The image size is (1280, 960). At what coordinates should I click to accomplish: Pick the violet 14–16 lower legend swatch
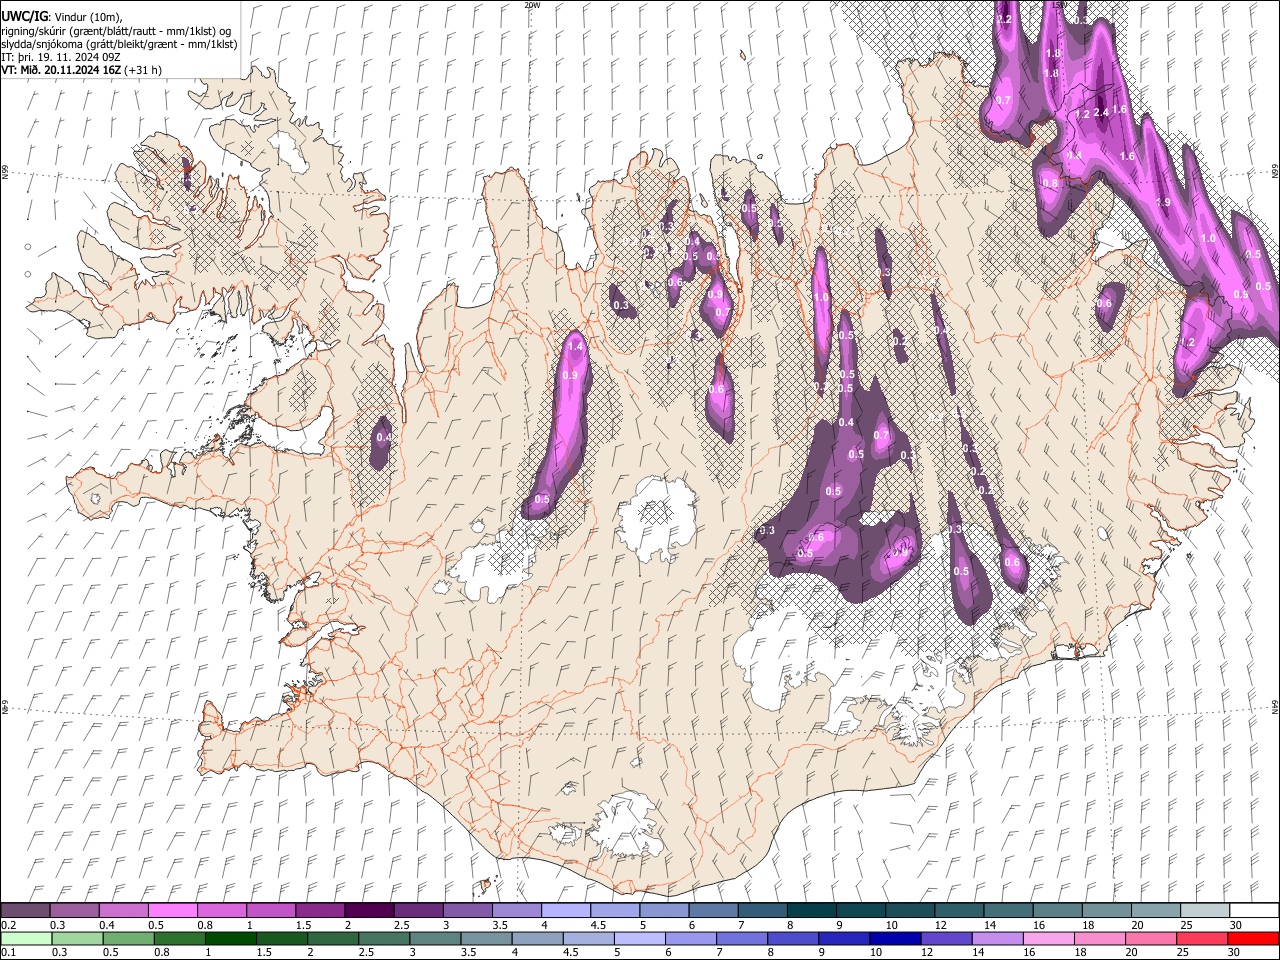pyautogui.click(x=998, y=938)
